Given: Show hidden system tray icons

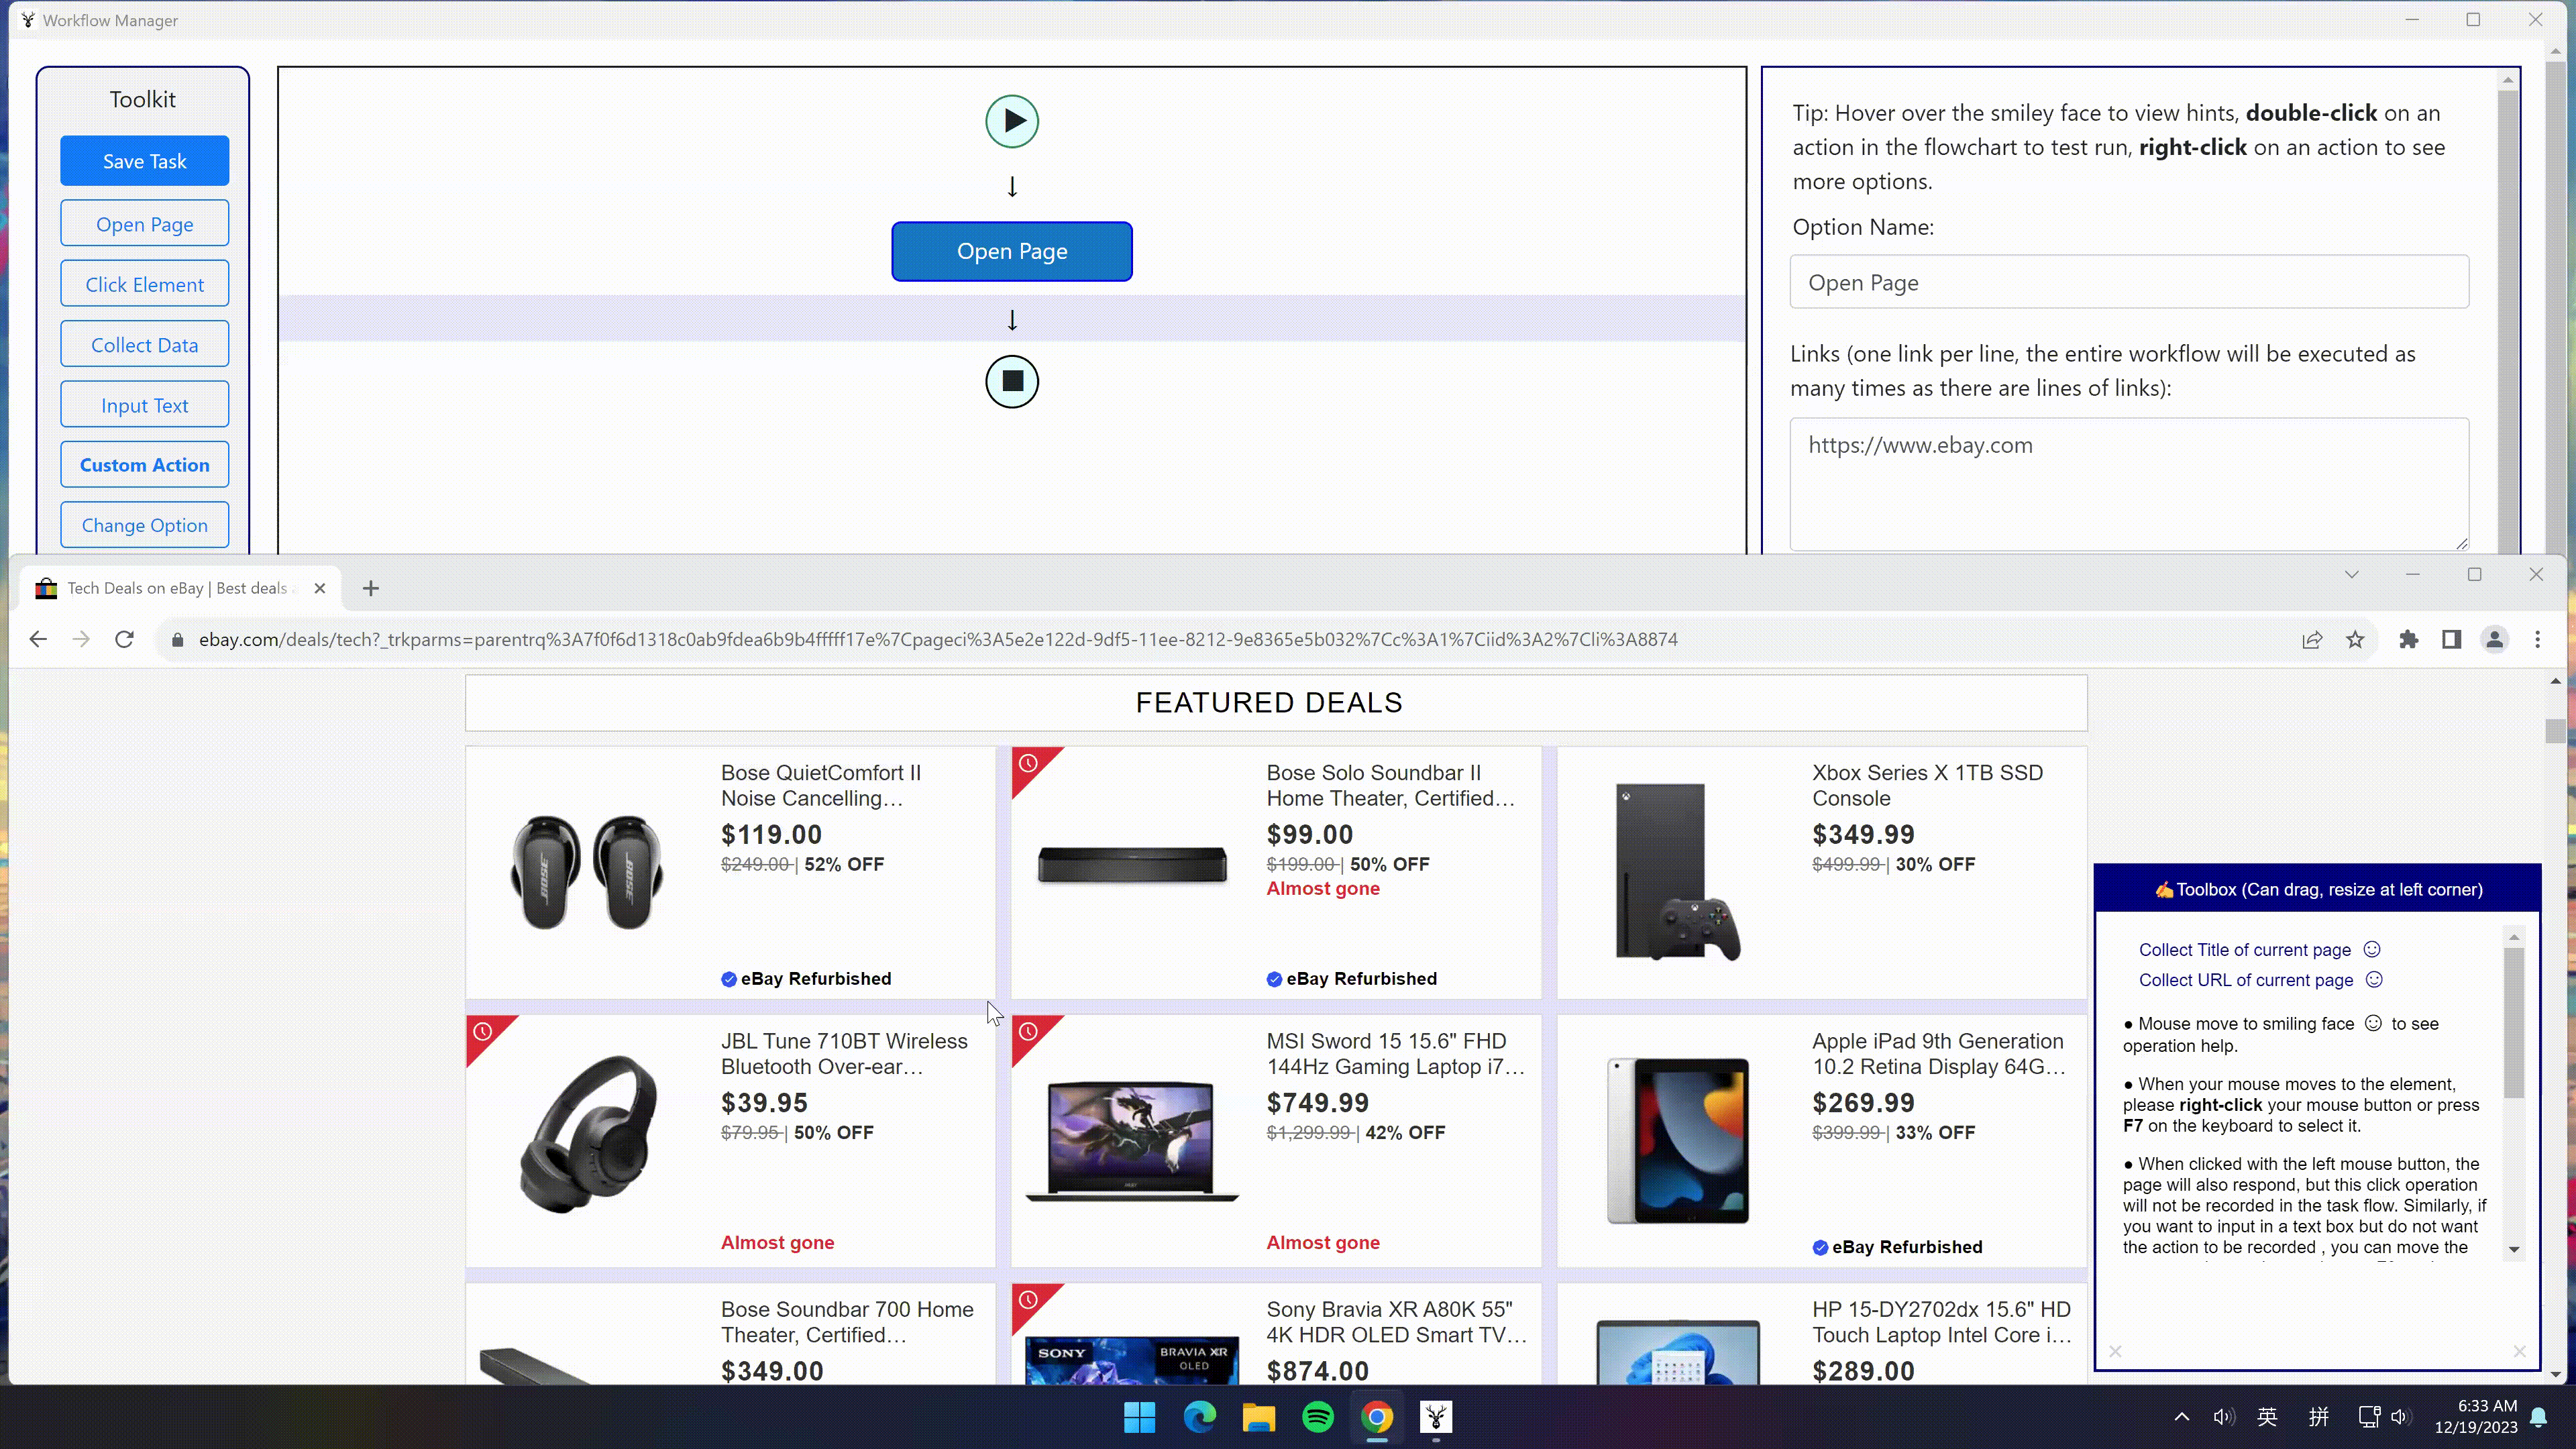Looking at the screenshot, I should pos(2181,1416).
